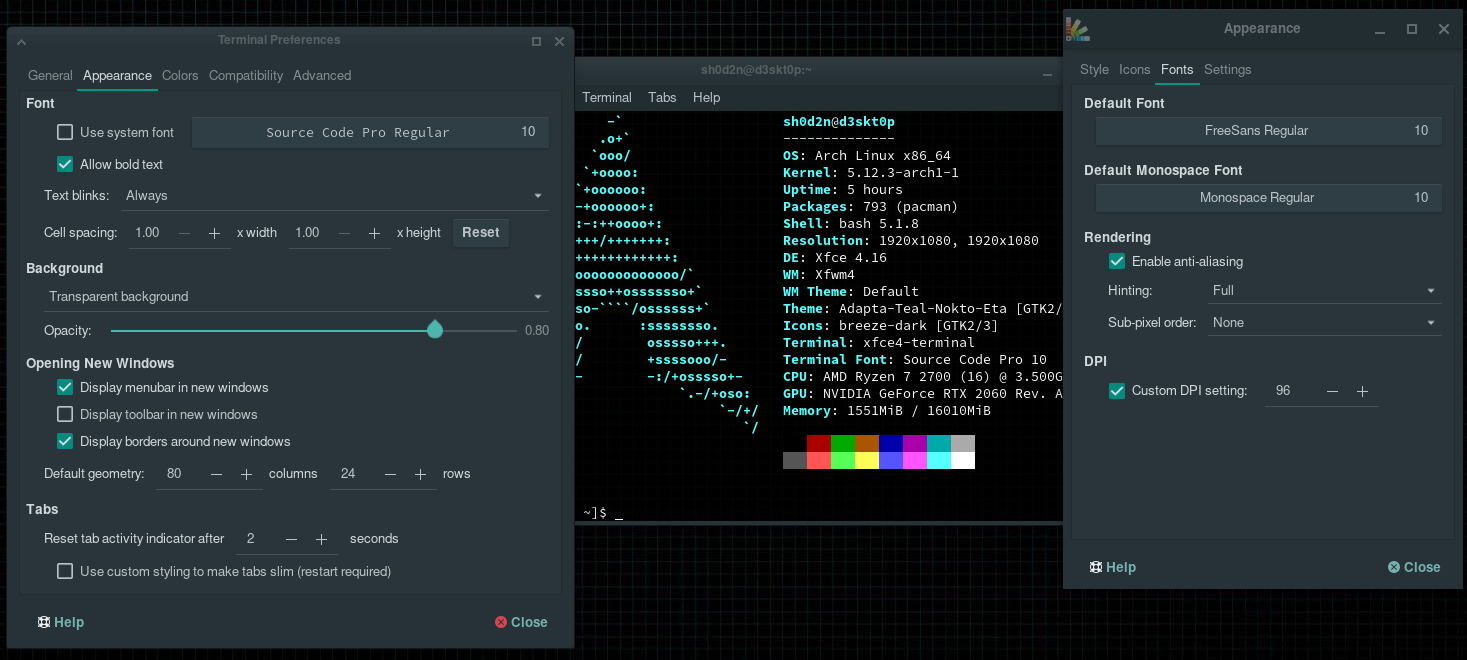Increase tab activity reset seconds
This screenshot has height=660, width=1467.
click(x=321, y=539)
